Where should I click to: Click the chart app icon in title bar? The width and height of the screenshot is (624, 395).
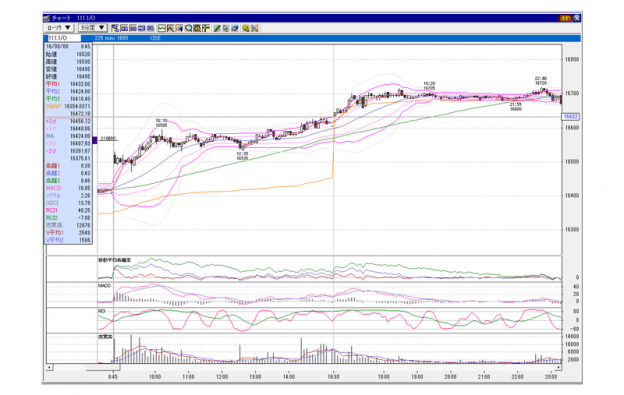[47, 18]
